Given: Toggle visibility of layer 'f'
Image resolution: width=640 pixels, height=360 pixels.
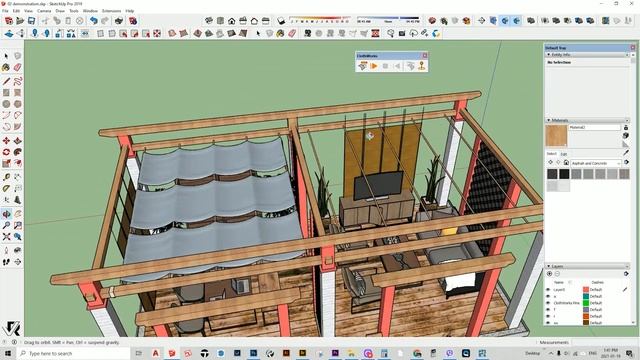Looking at the screenshot, I should click(x=548, y=309).
